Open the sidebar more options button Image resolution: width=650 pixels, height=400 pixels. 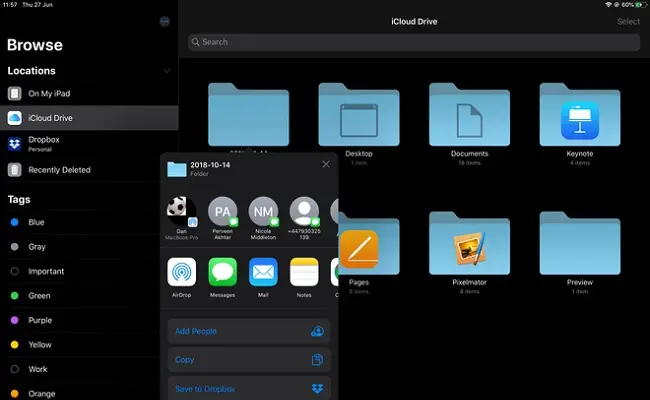pos(164,21)
